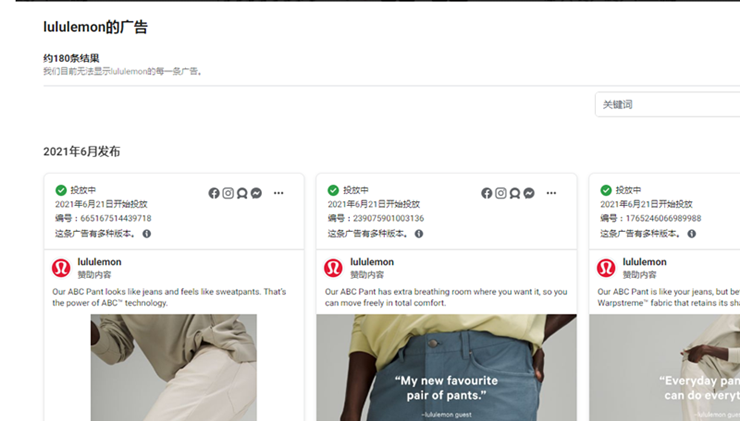Click the 约180条结果 results count
The width and height of the screenshot is (740, 421).
[x=71, y=59]
